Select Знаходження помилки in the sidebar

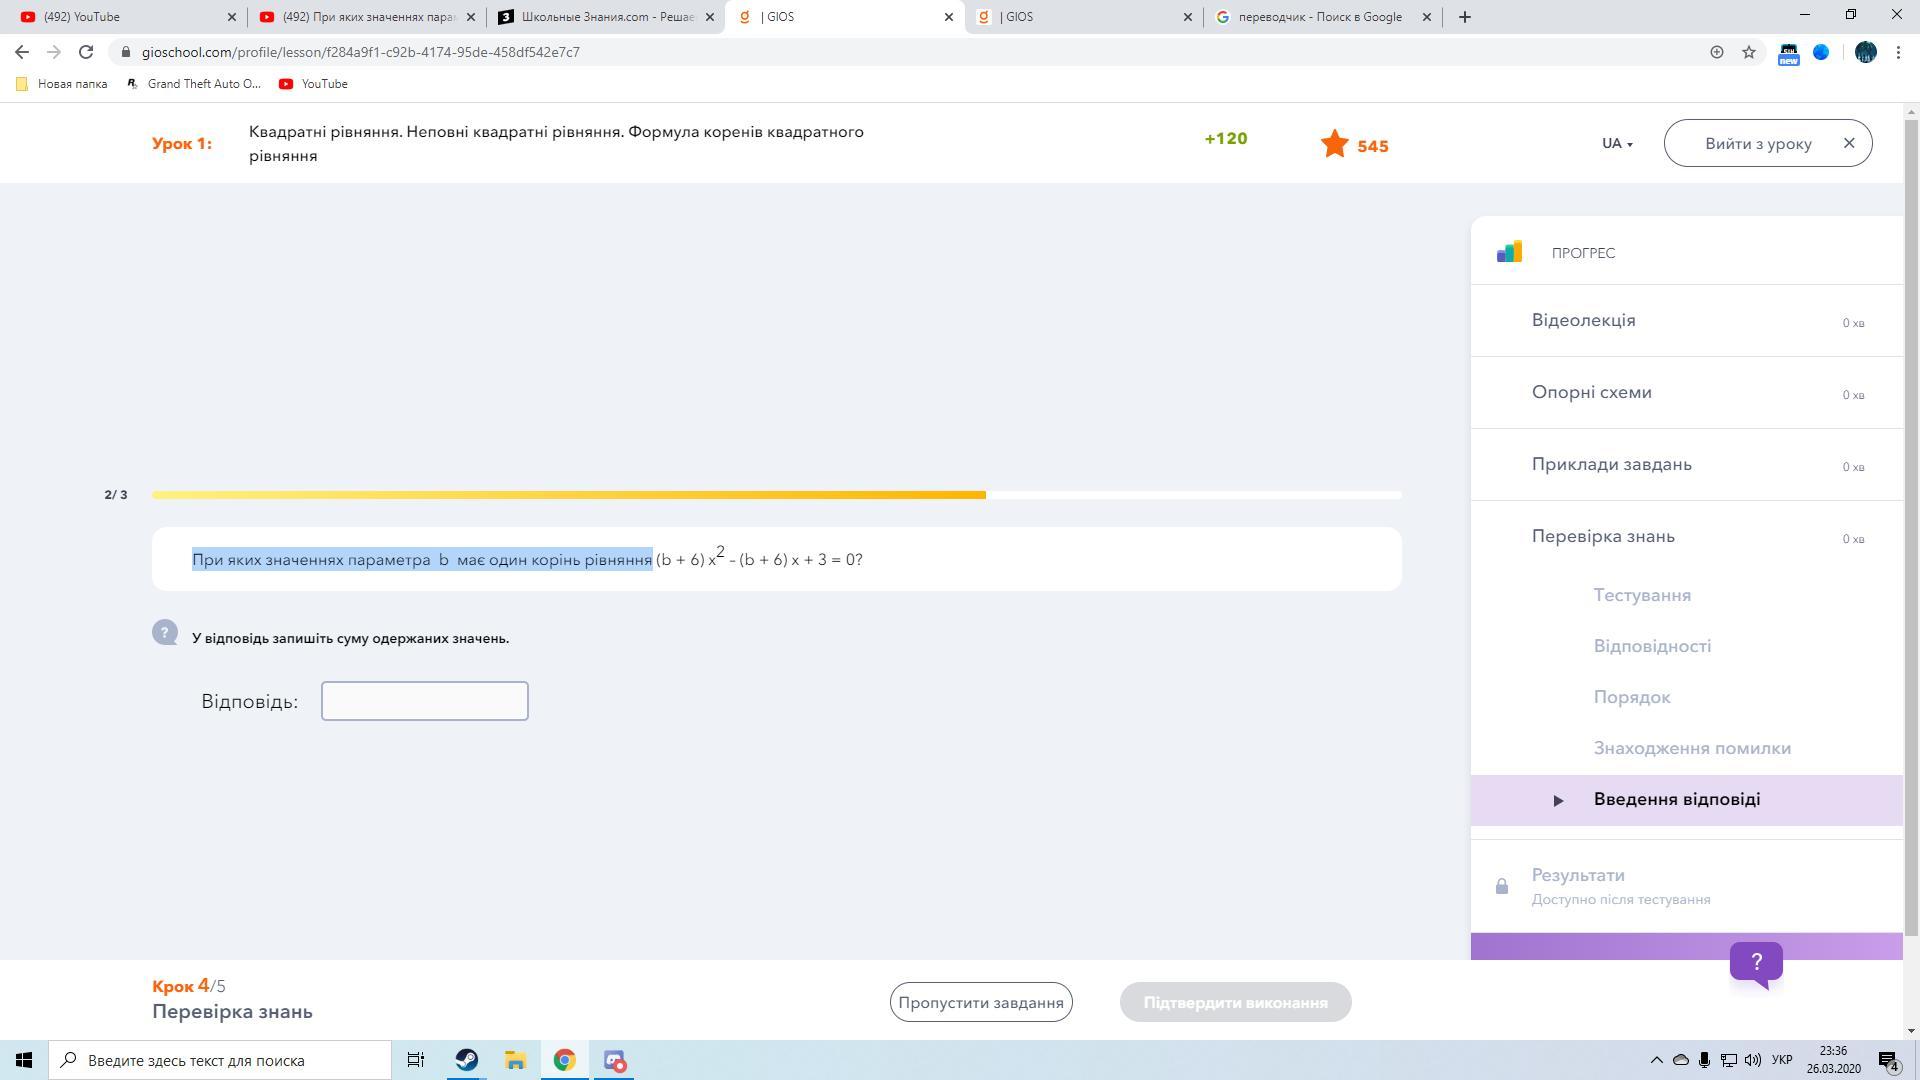pyautogui.click(x=1691, y=748)
